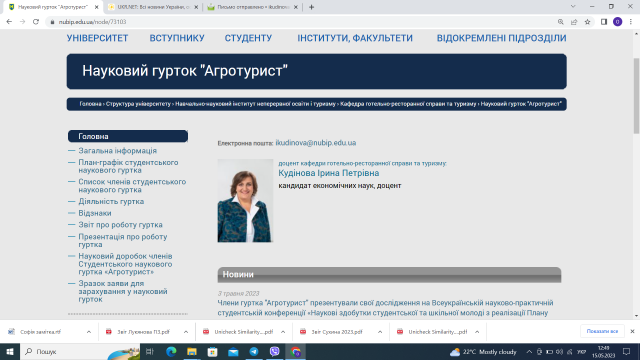
Task: Open the Chrome profile avatar
Action: 617,22
